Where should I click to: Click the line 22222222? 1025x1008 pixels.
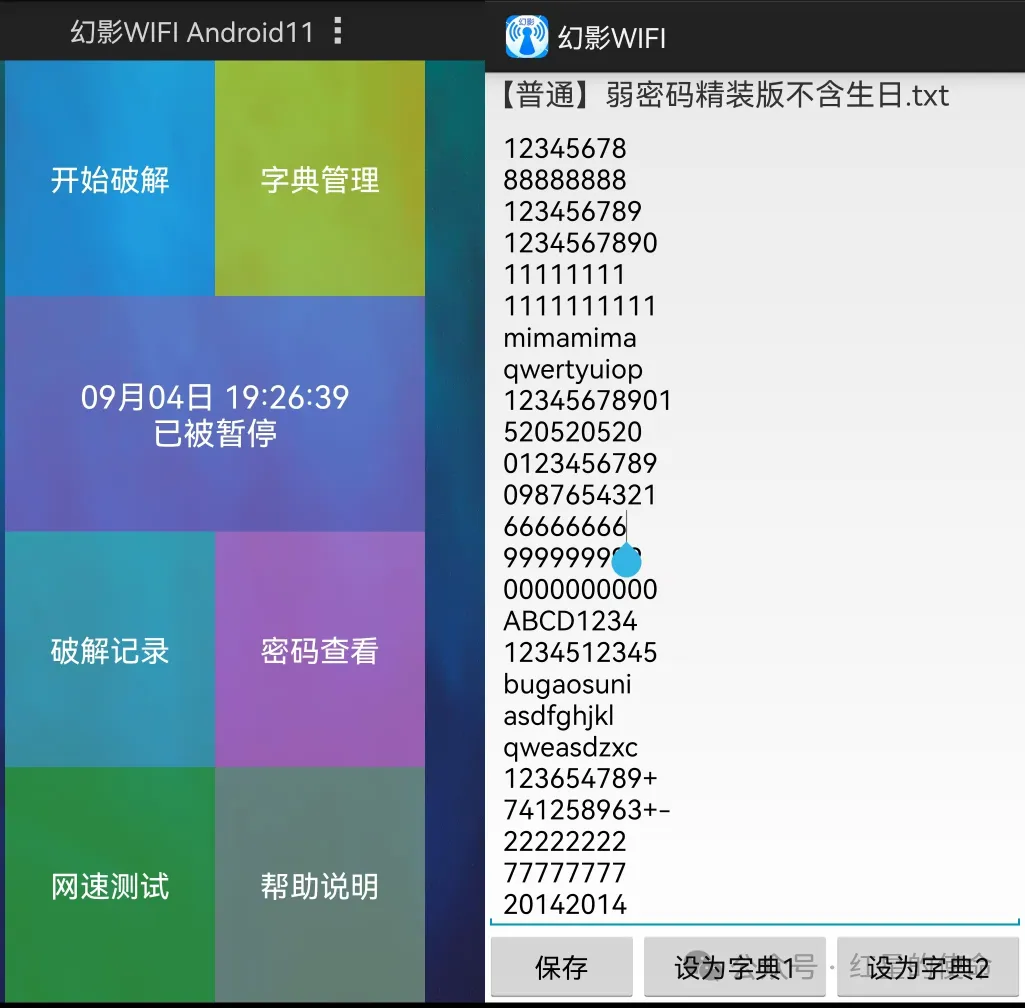[x=565, y=841]
